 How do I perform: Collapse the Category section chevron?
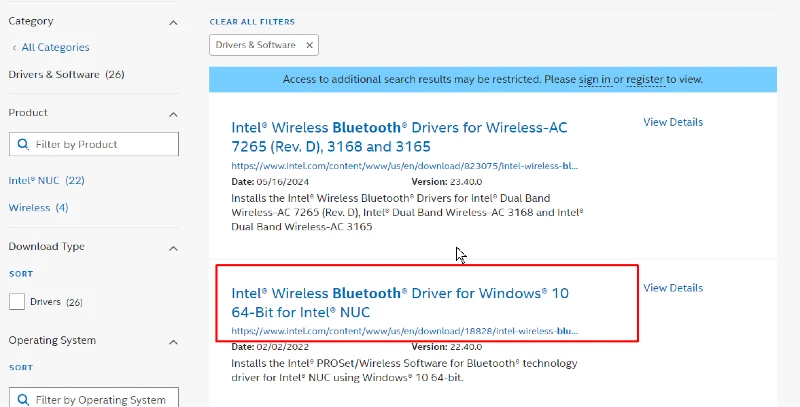[x=173, y=22]
